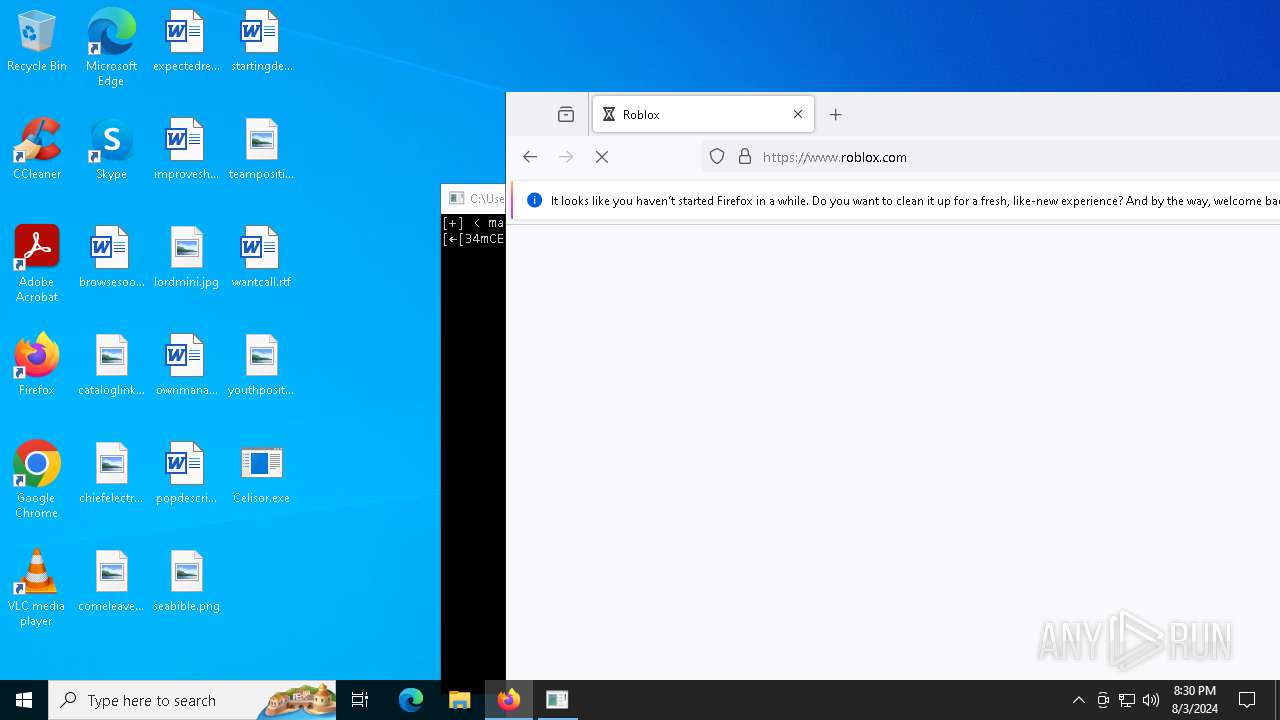
Task: Select lordmini.jpg image file
Action: point(186,258)
